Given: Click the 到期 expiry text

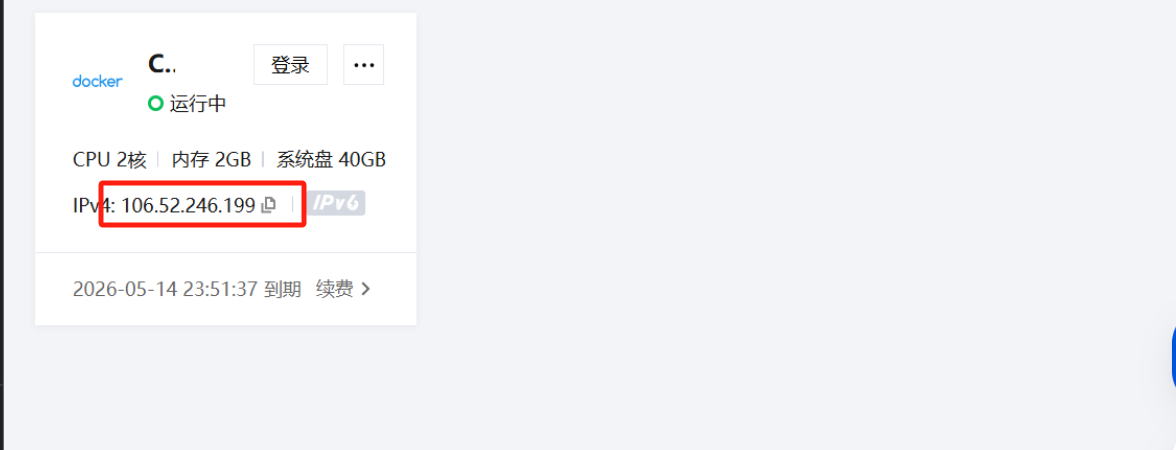Looking at the screenshot, I should [x=283, y=289].
